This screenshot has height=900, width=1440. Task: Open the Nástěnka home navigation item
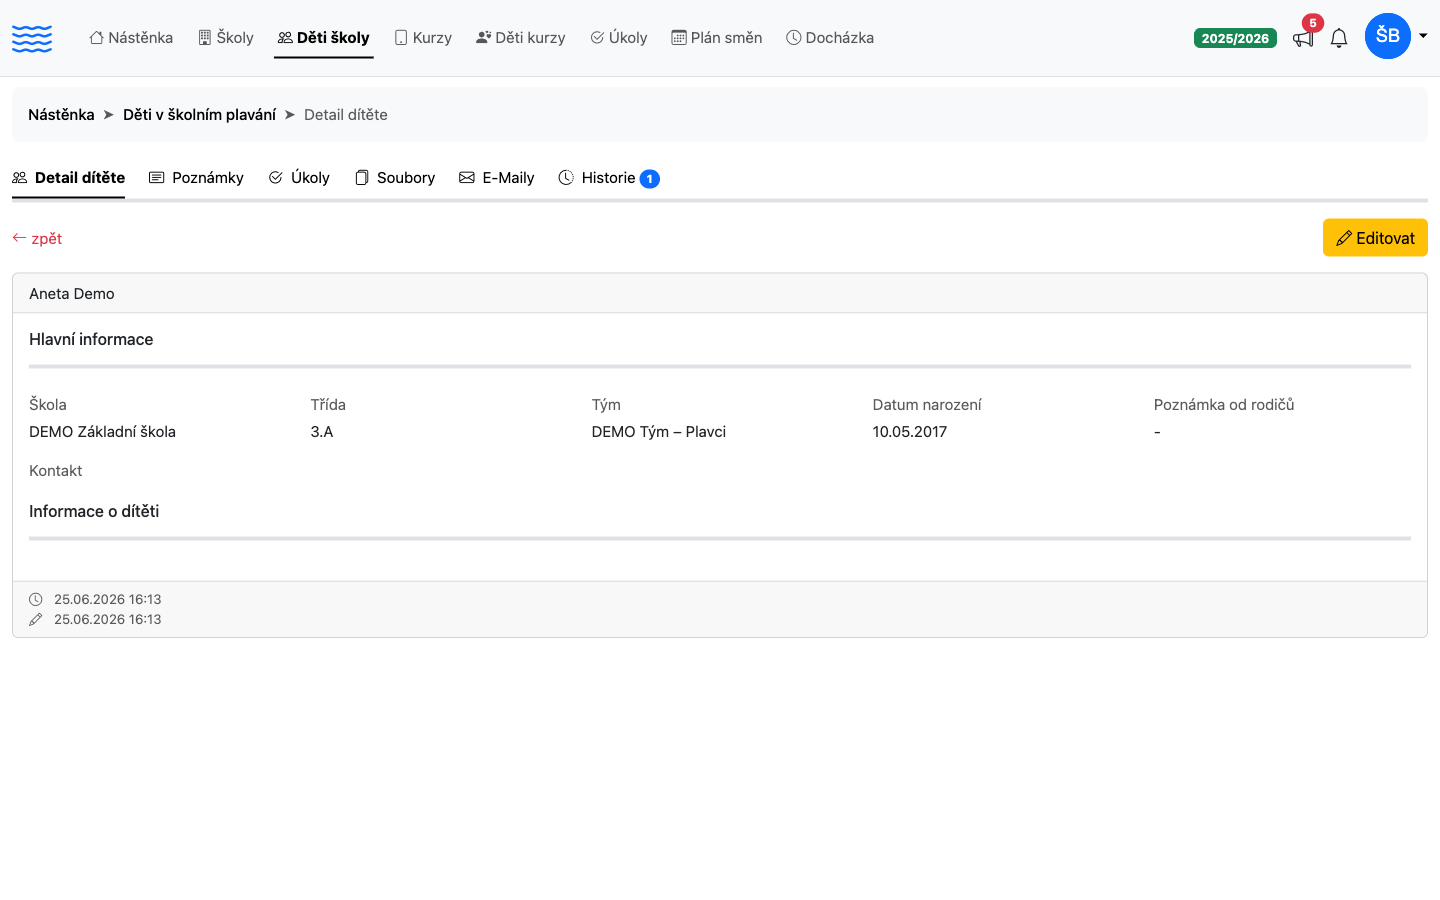click(x=131, y=38)
